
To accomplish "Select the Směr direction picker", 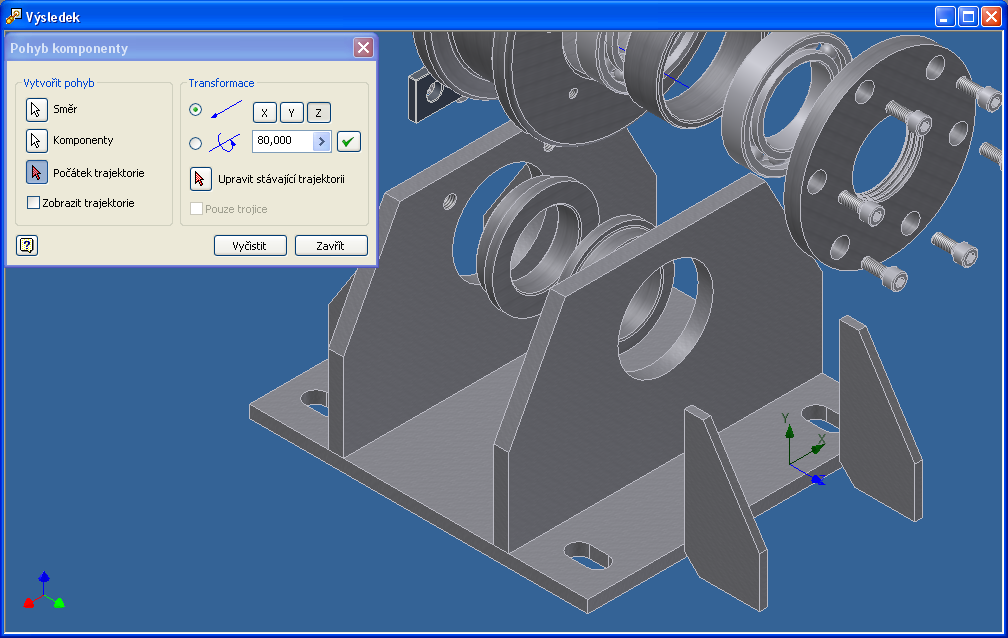I will point(37,109).
